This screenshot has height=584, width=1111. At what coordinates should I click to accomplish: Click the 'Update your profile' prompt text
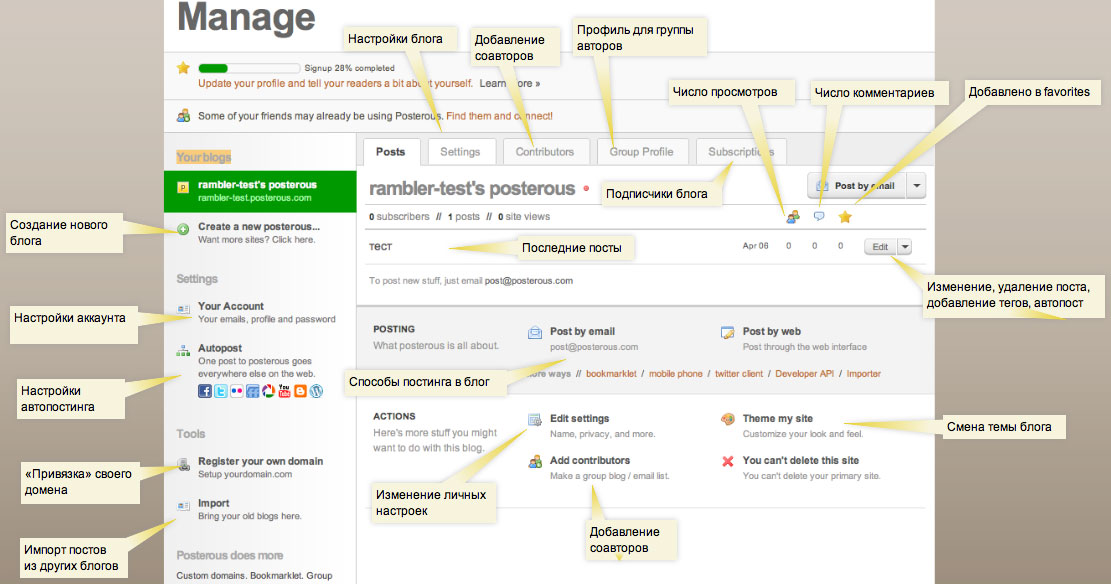(334, 84)
